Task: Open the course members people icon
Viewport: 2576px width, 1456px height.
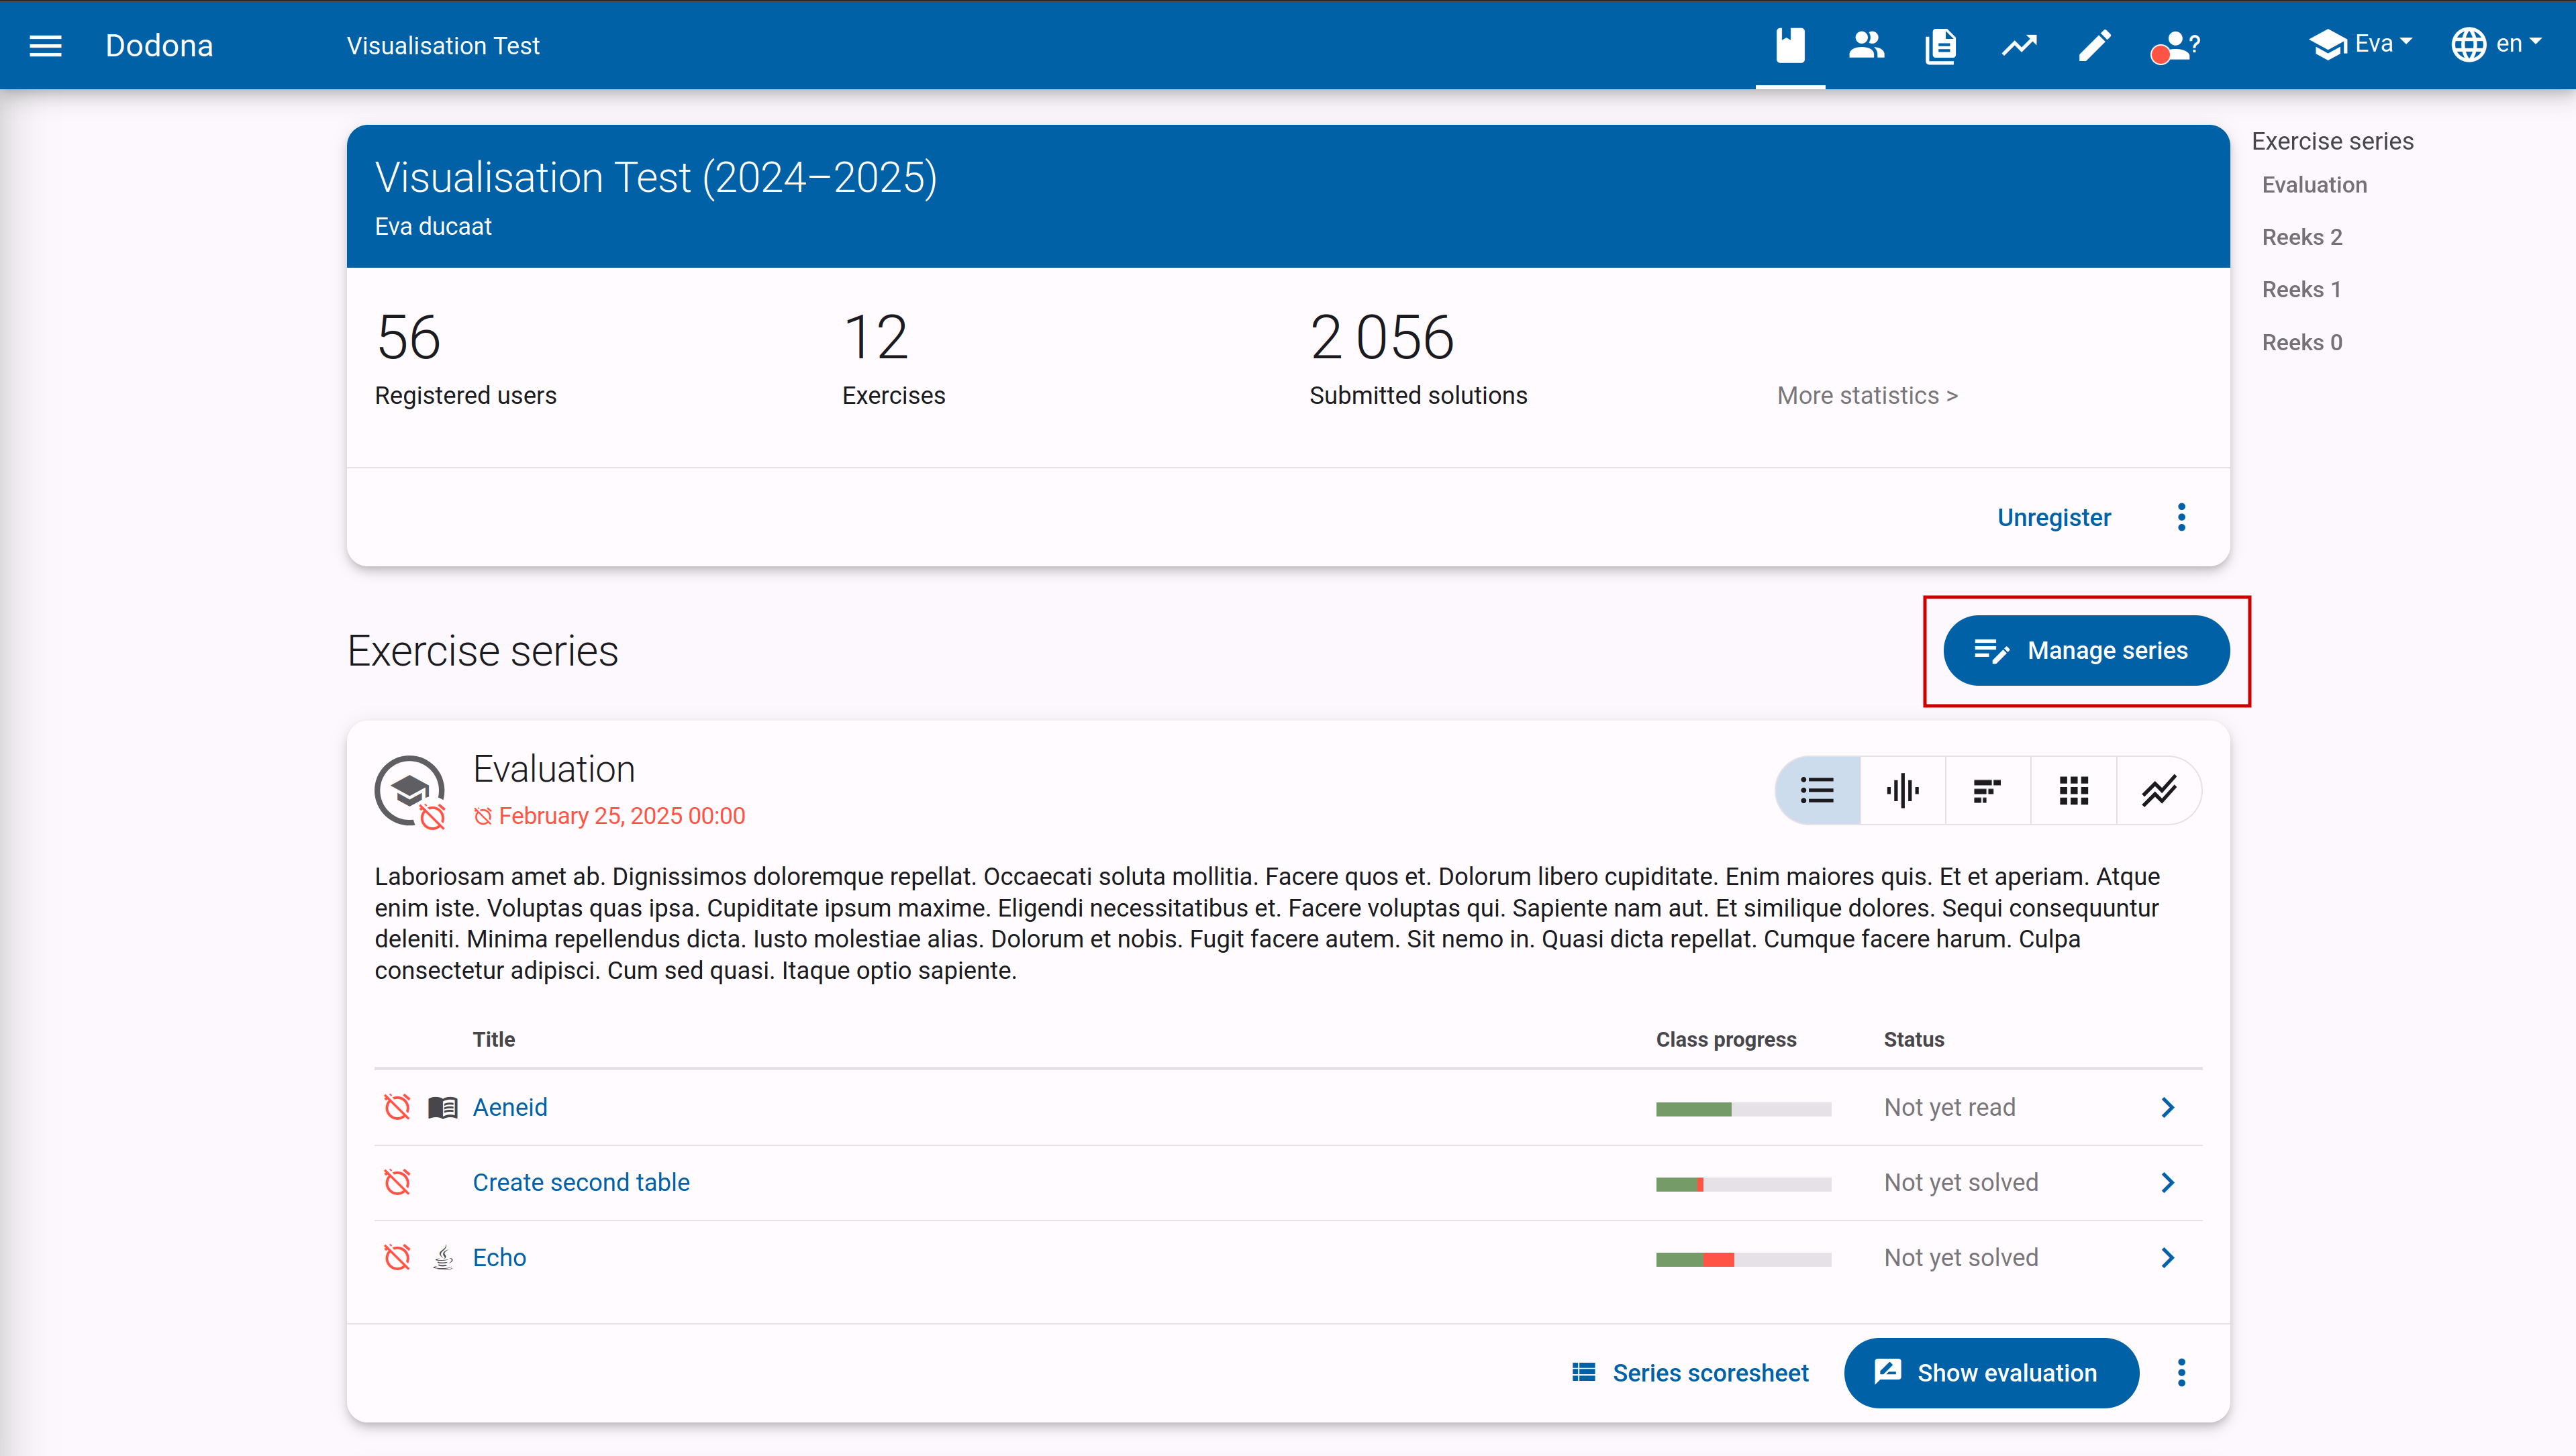Action: click(1866, 45)
